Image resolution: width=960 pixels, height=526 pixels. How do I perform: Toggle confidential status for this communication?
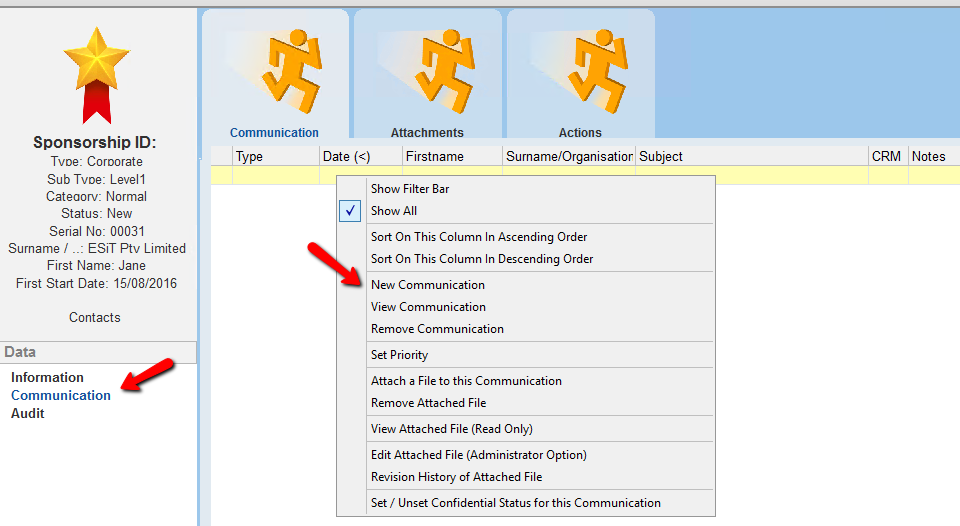coord(515,503)
